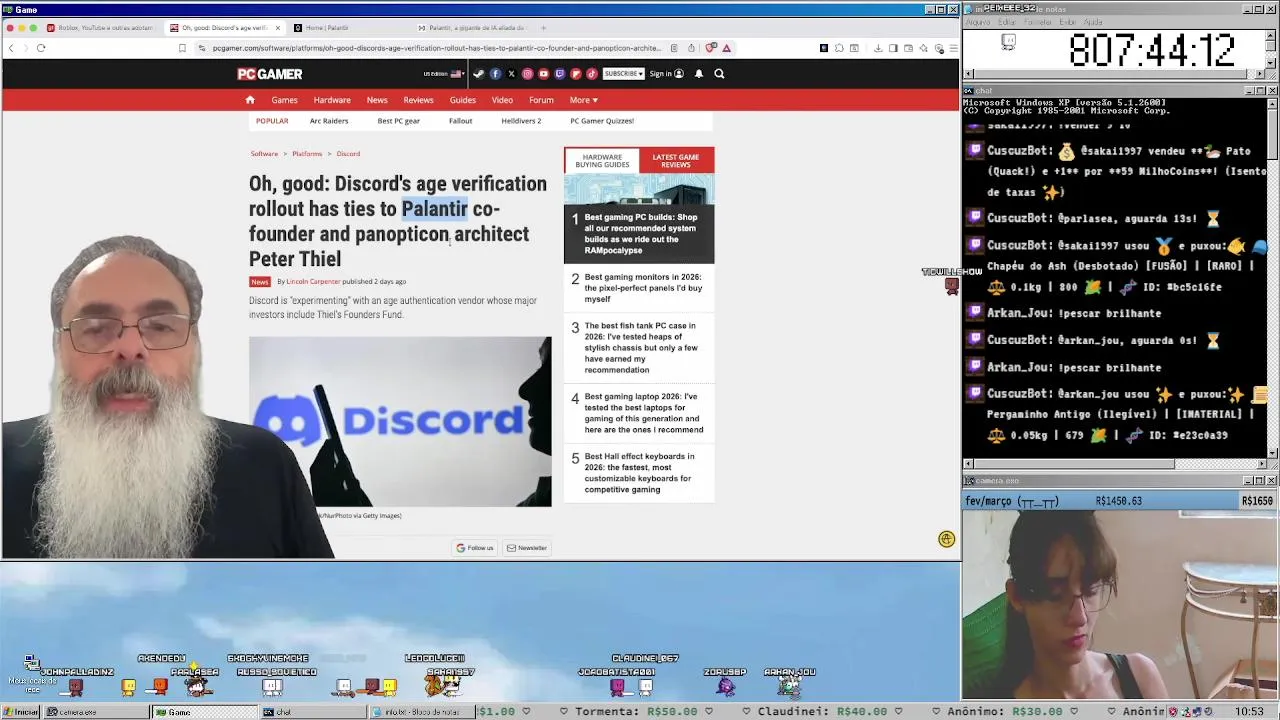The height and width of the screenshot is (720, 1280).
Task: Click the PC Gamer logo
Action: pos(270,74)
